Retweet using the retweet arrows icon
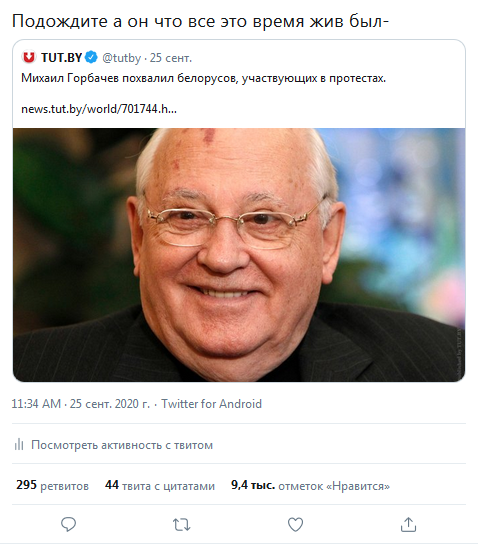The image size is (478, 544). (x=182, y=525)
